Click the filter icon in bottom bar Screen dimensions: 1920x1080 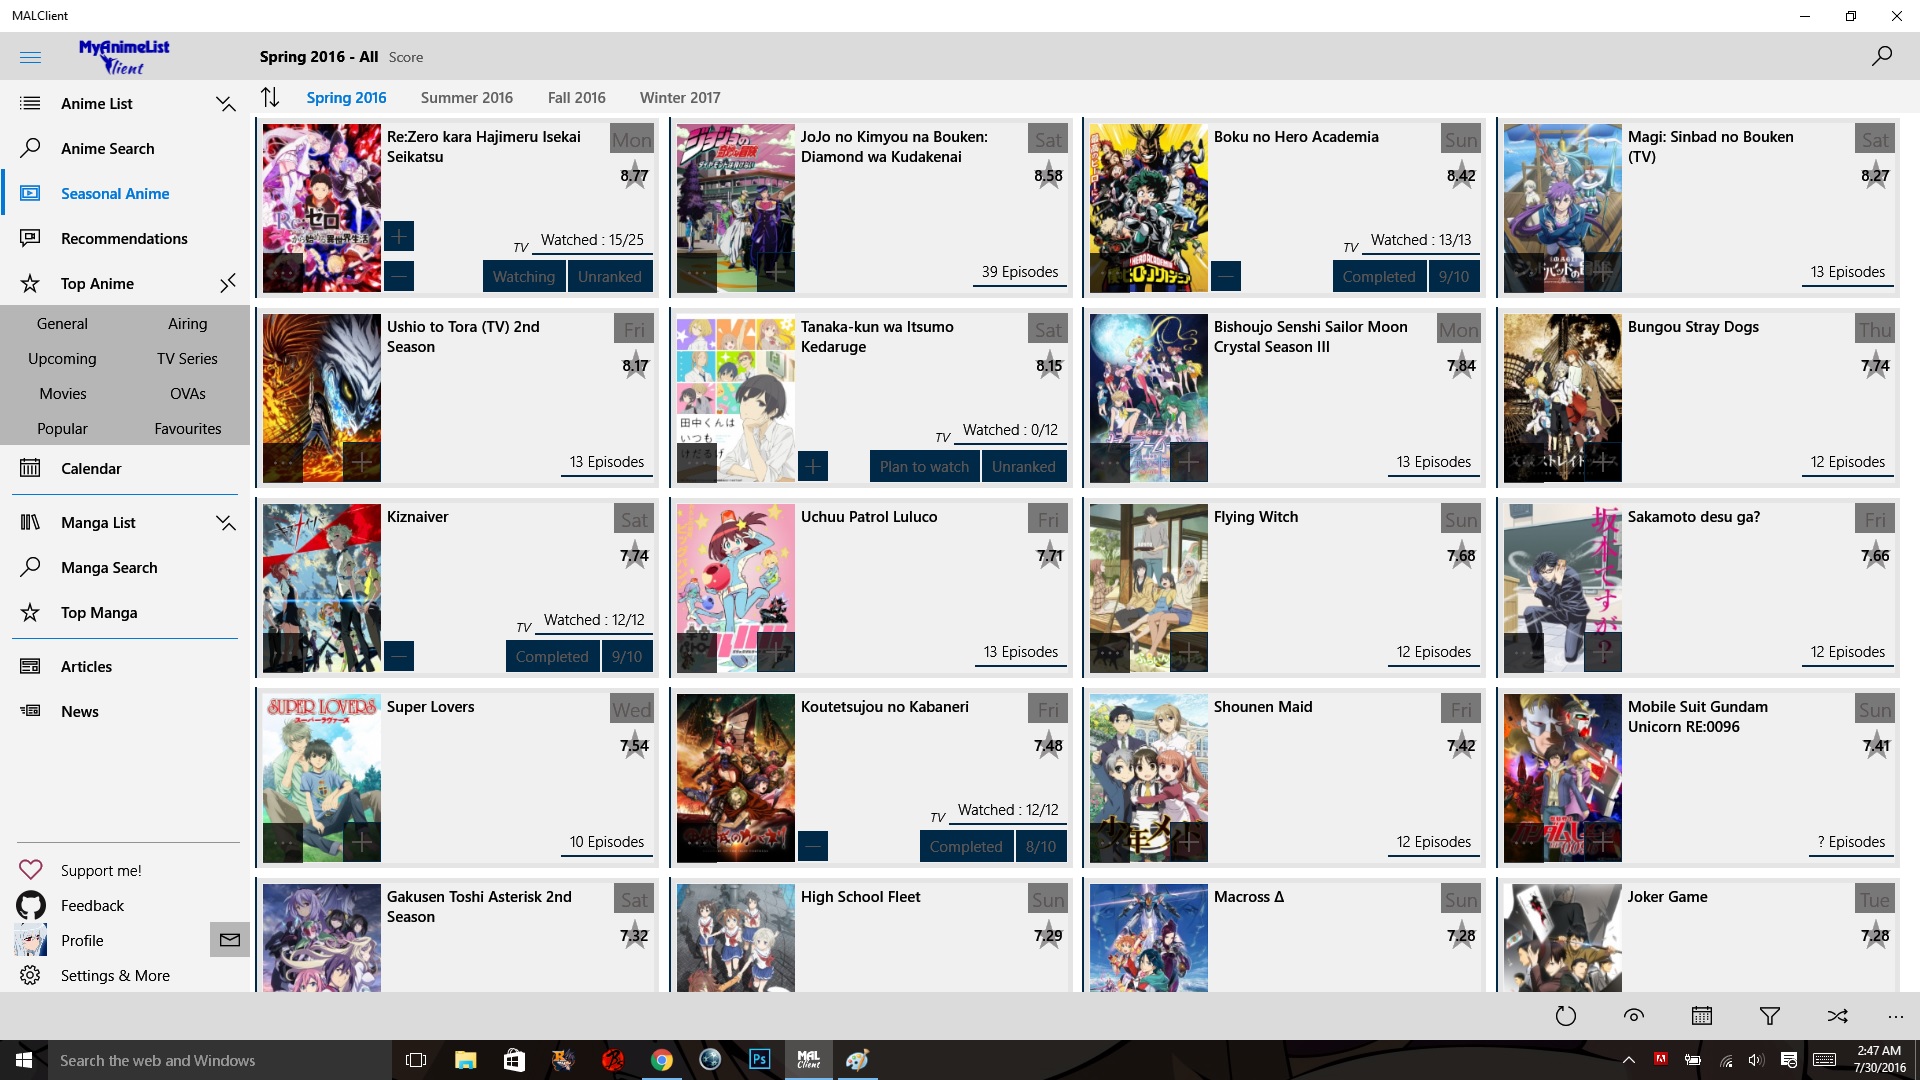click(1768, 1014)
